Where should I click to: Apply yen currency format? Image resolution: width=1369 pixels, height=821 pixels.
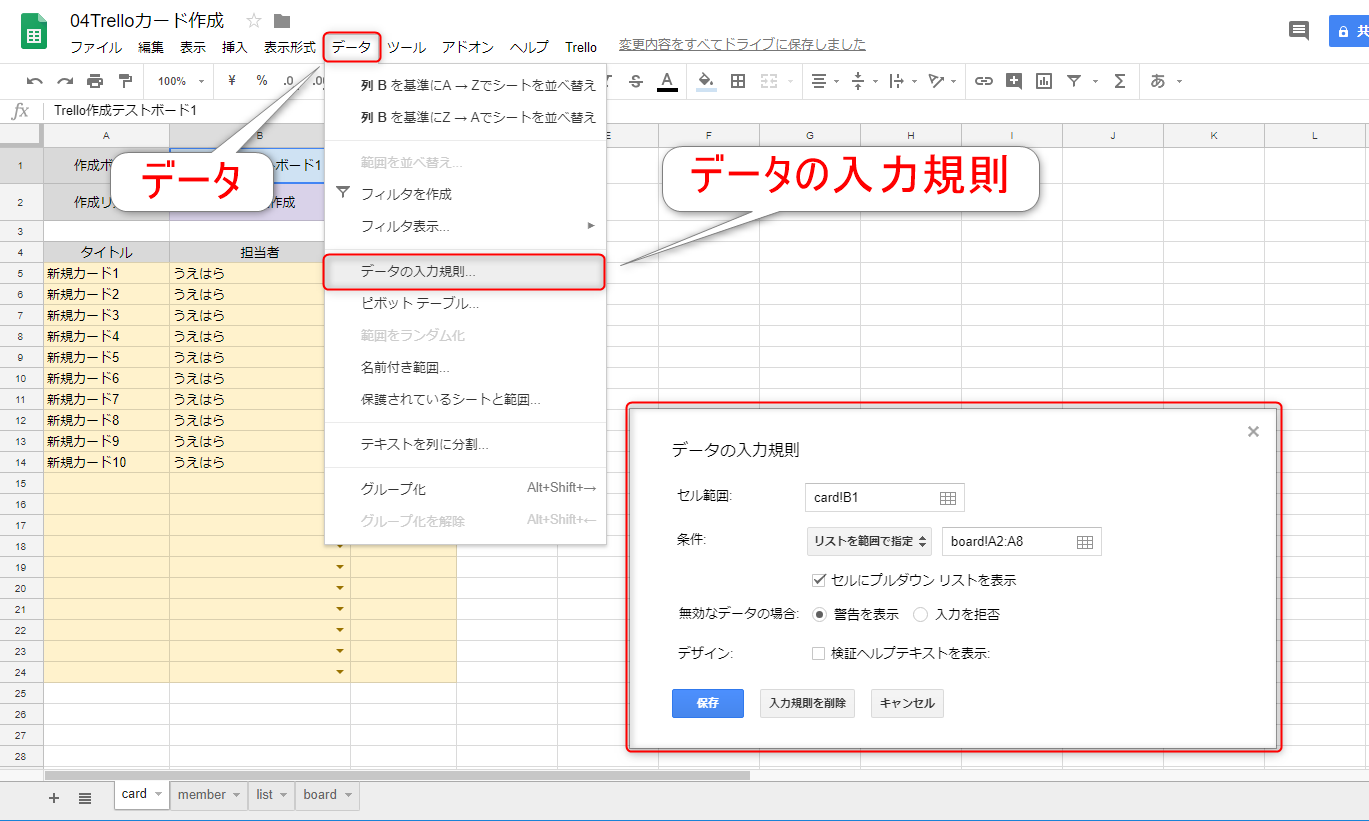232,81
